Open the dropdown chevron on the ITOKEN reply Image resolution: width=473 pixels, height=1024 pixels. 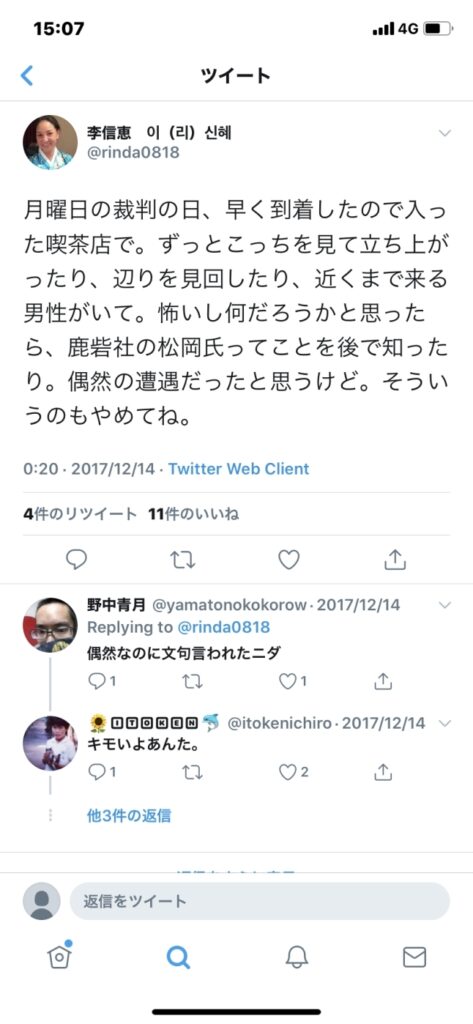445,723
